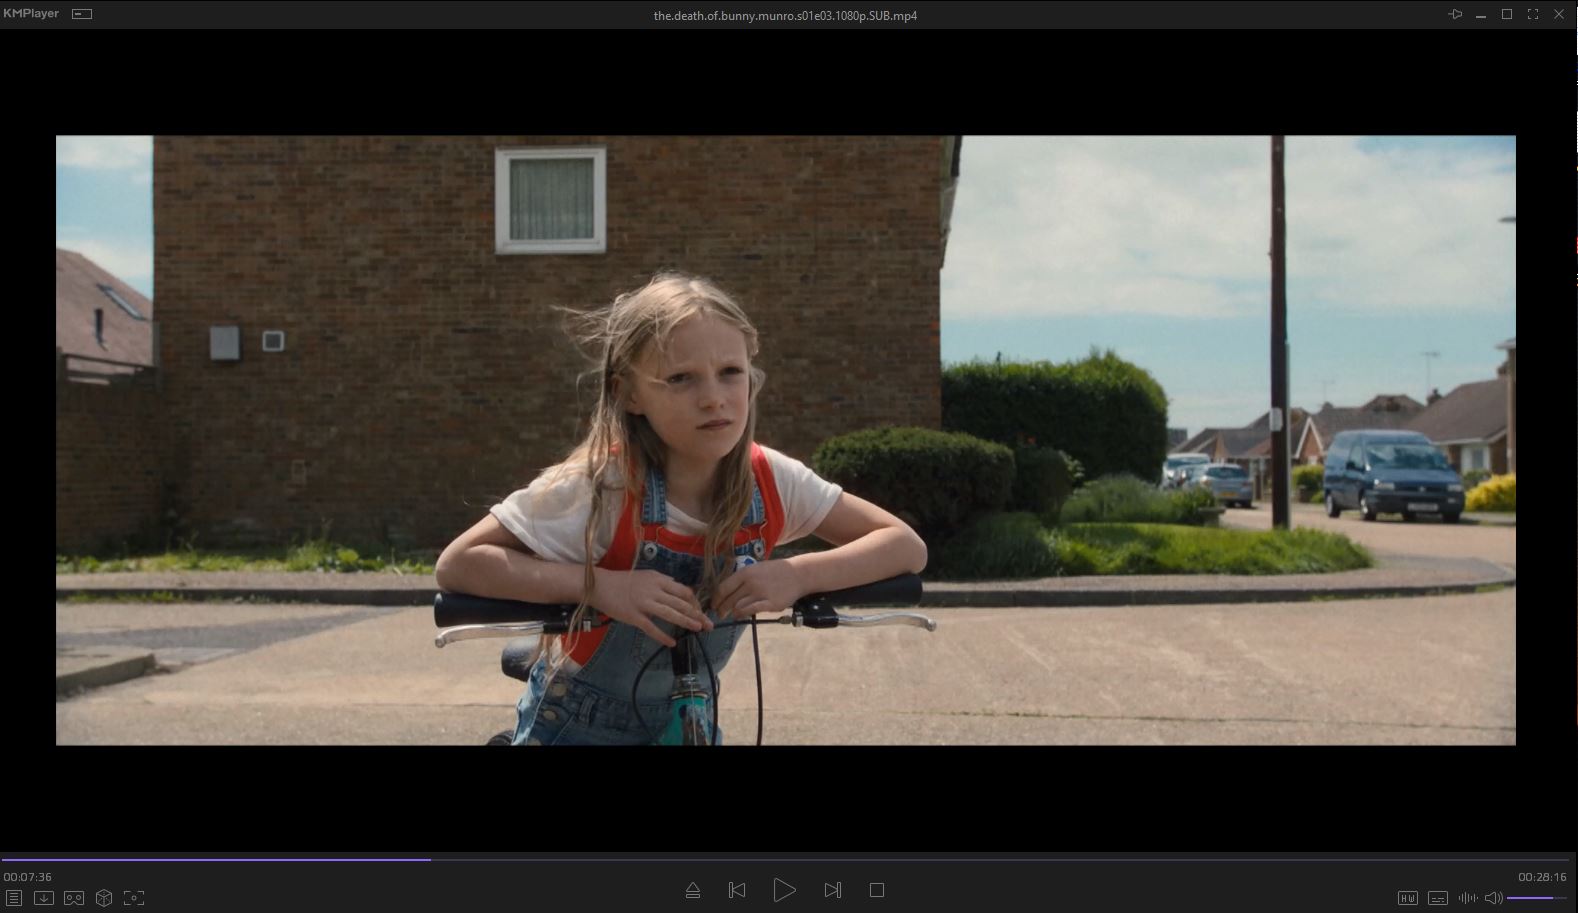Pin the player window on top
1578x913 pixels.
click(x=1455, y=14)
